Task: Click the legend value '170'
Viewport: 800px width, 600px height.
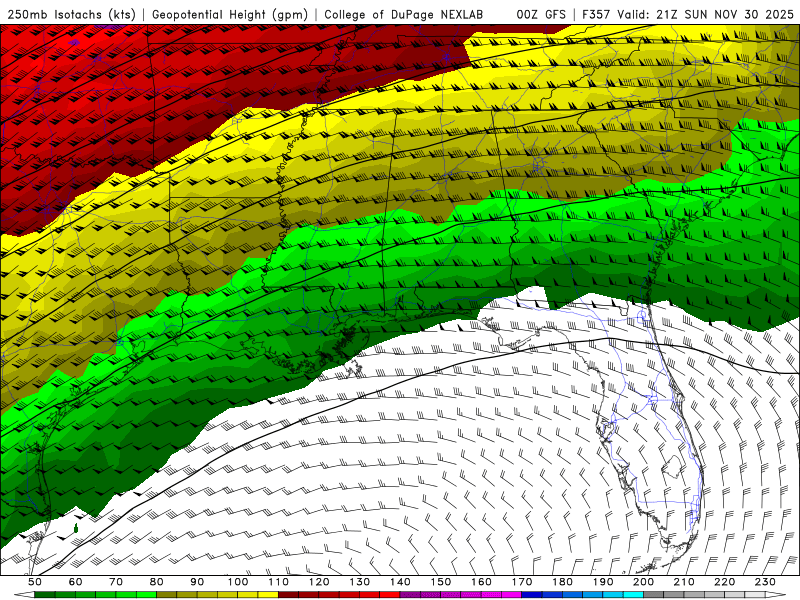Action: click(x=522, y=582)
